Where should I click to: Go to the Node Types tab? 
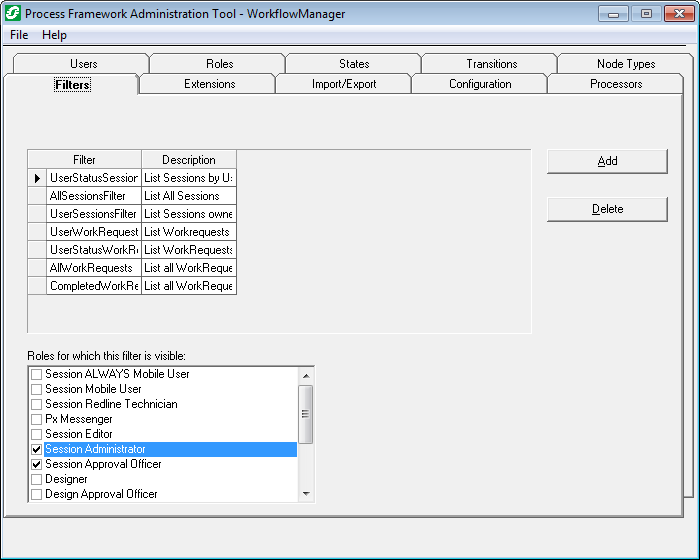[x=626, y=64]
